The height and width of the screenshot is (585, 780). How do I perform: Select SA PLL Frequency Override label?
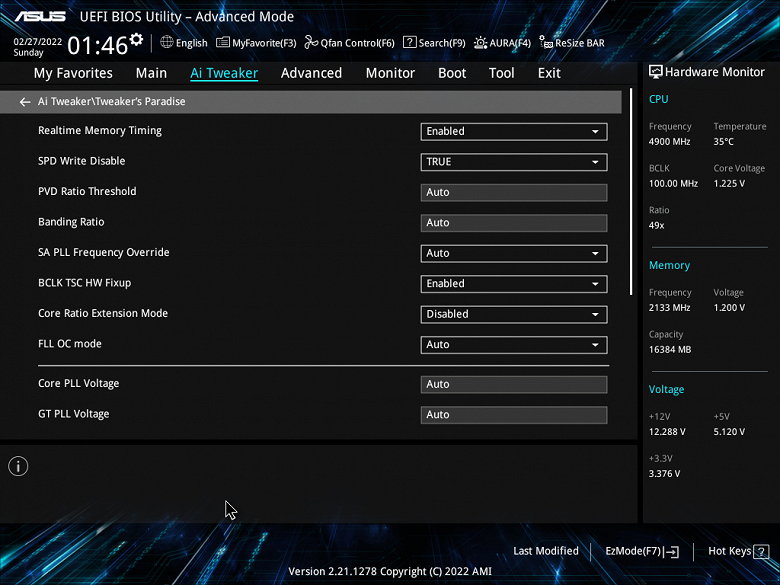click(103, 252)
